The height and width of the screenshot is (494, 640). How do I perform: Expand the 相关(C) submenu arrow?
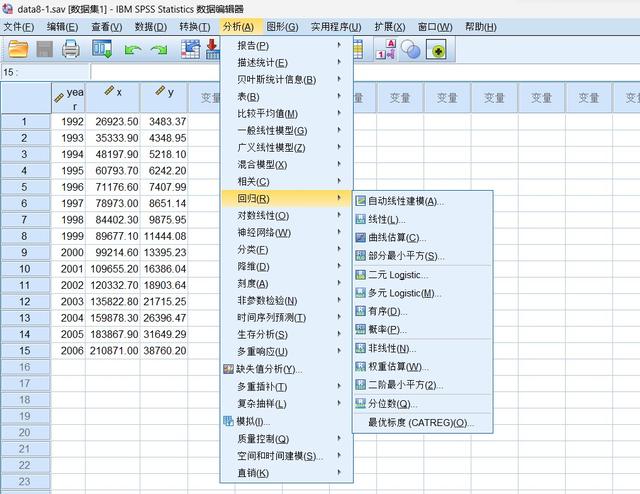[339, 181]
